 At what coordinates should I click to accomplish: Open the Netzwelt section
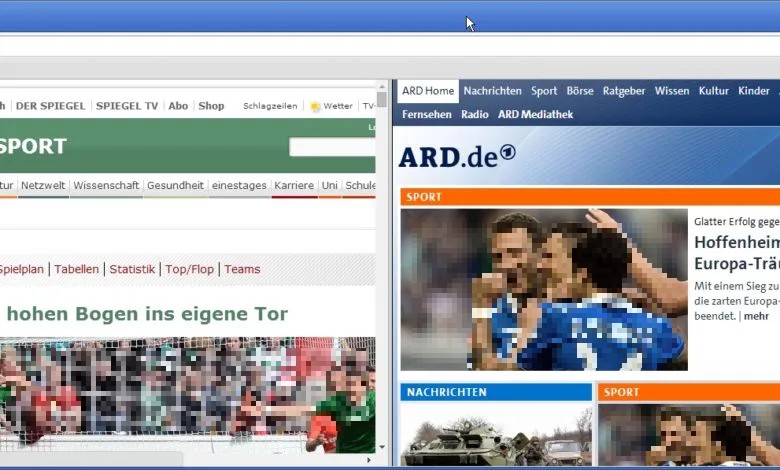pos(43,186)
